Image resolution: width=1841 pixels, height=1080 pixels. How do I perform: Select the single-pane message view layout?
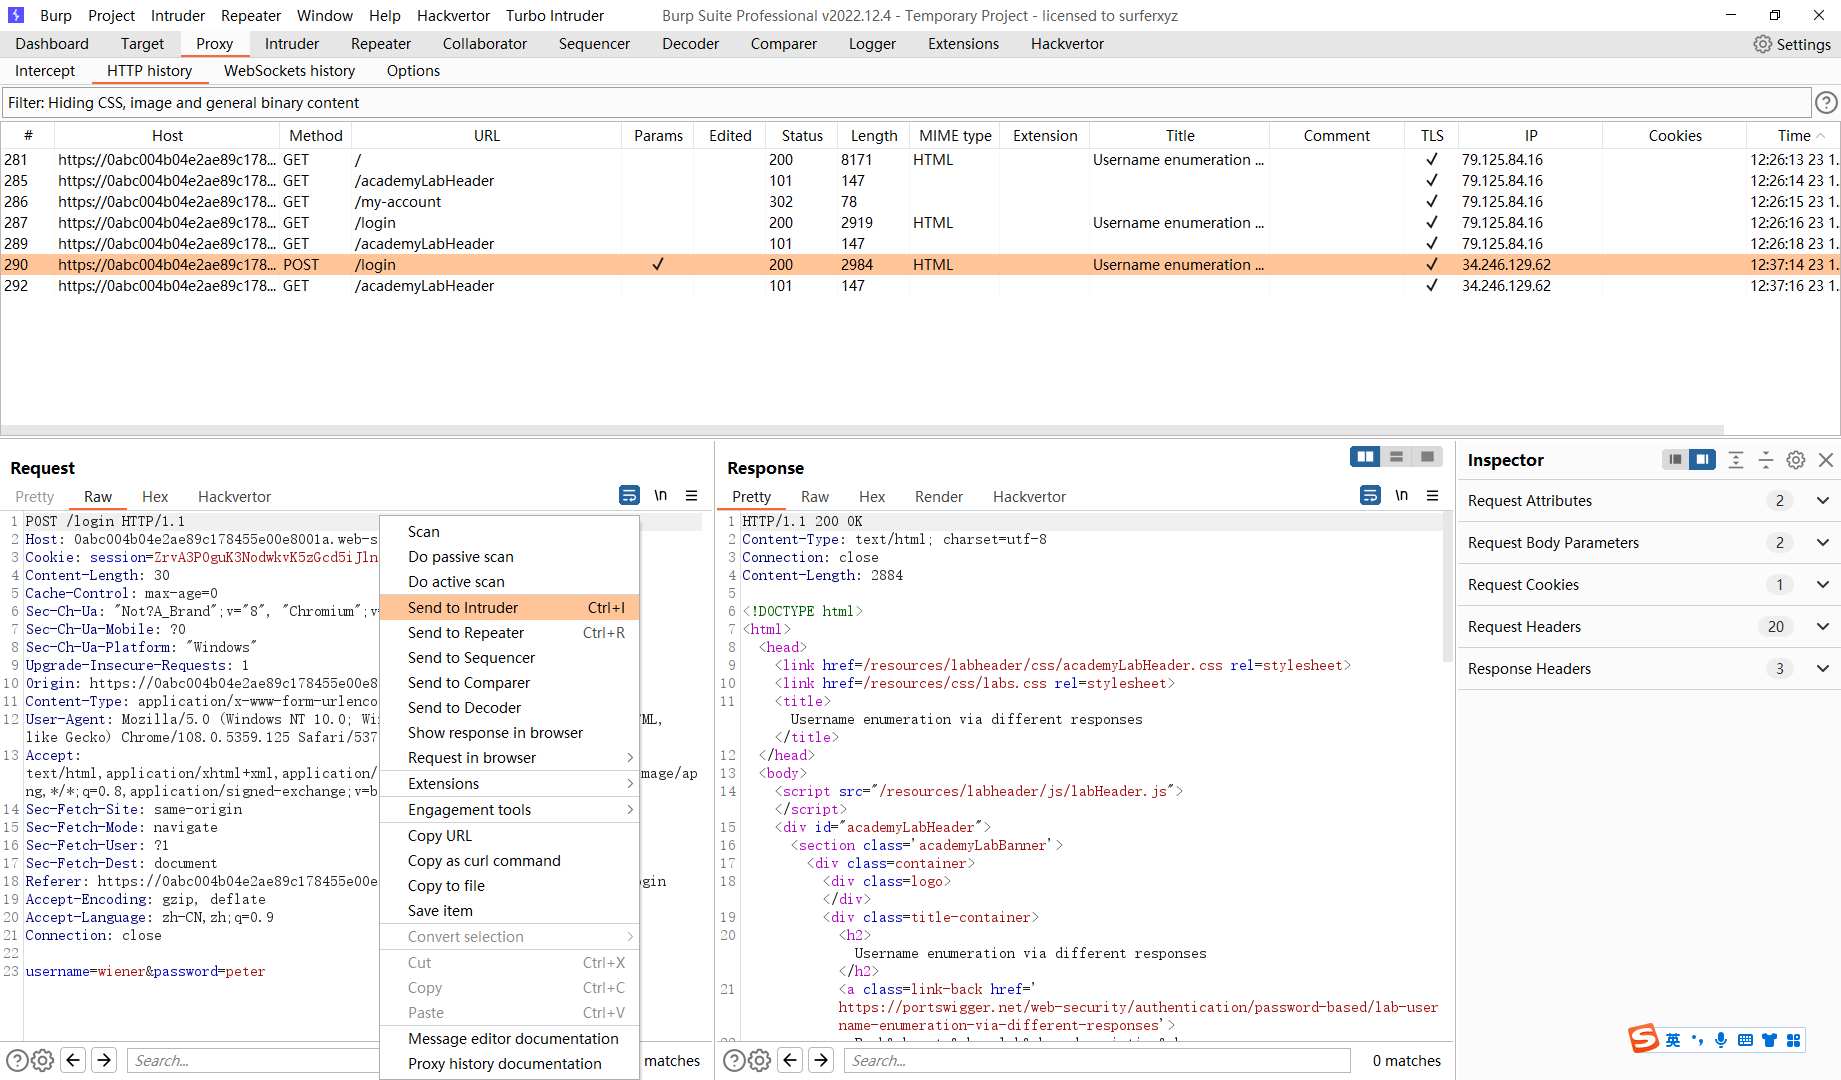coord(1427,456)
